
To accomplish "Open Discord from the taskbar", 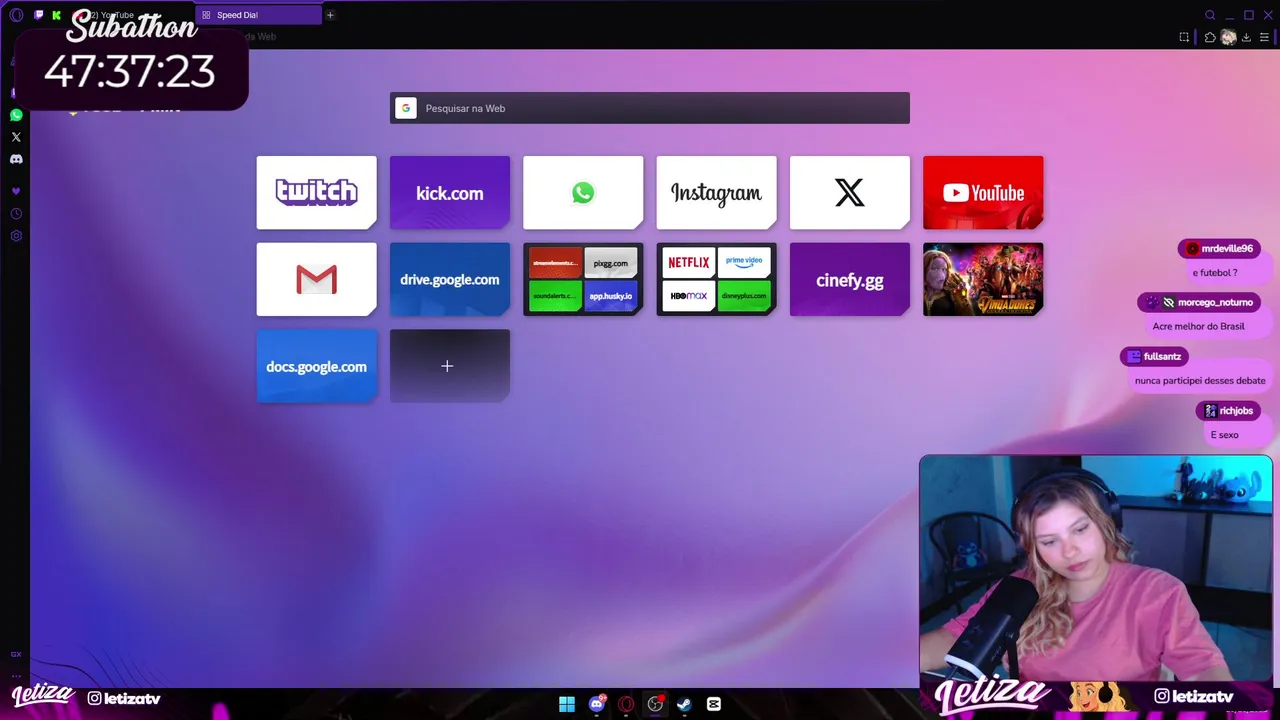I will point(597,704).
